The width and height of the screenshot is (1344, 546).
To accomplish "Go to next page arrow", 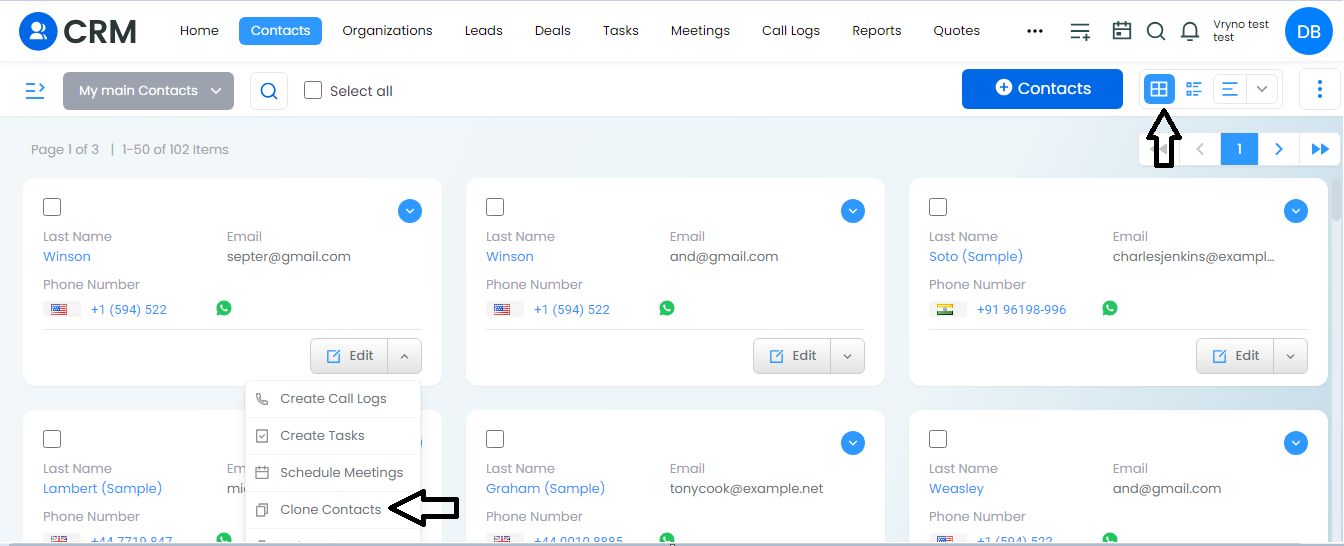I will point(1278,149).
